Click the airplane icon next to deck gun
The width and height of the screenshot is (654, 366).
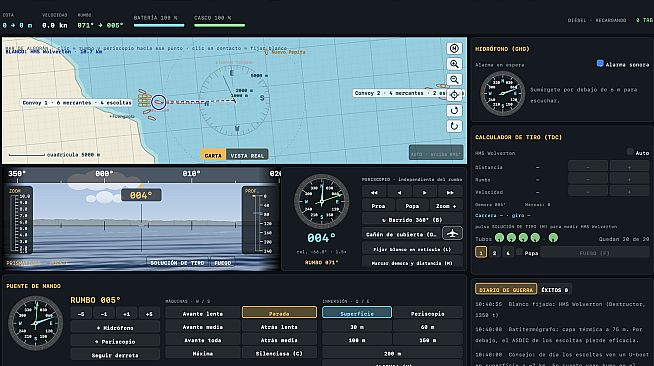coord(452,233)
